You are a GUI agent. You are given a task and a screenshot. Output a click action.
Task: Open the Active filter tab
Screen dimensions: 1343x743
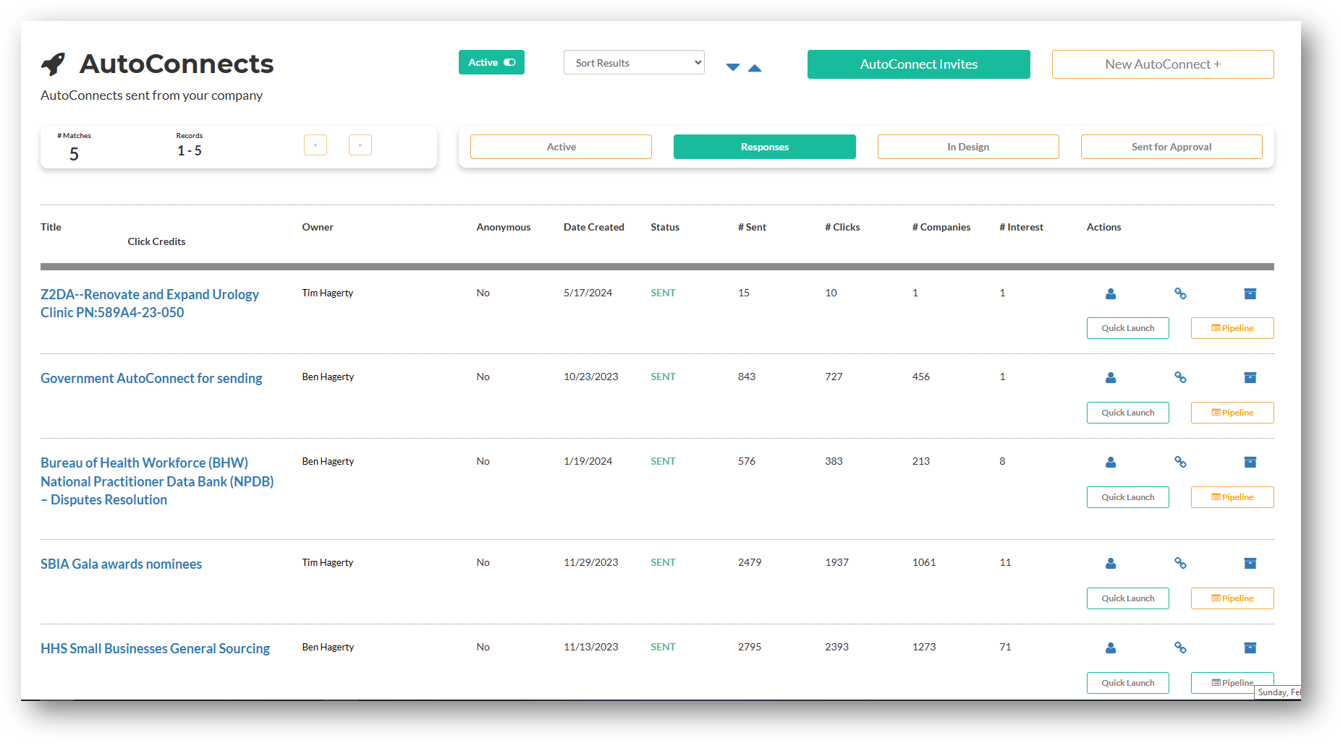click(561, 147)
